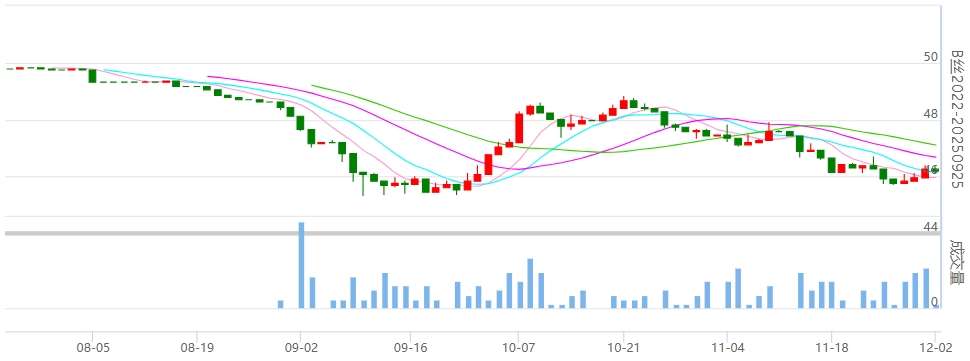Image resolution: width=970 pixels, height=361 pixels.
Task: Click the 10-07 date axis label
Action: pos(518,348)
